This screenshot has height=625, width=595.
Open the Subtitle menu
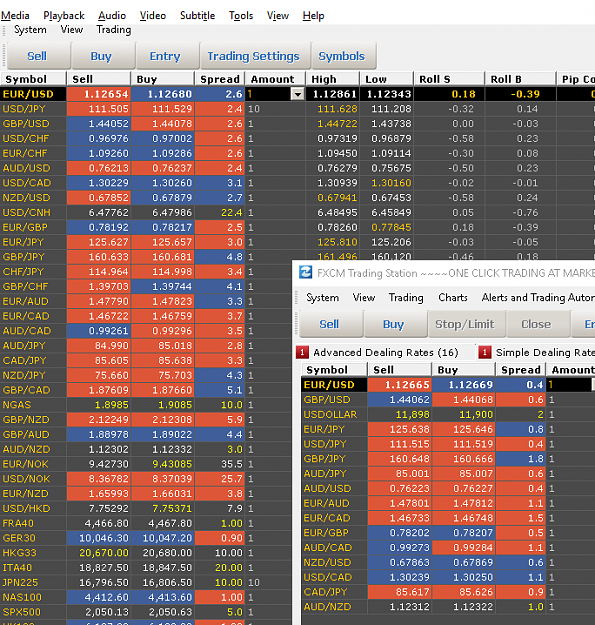(197, 16)
